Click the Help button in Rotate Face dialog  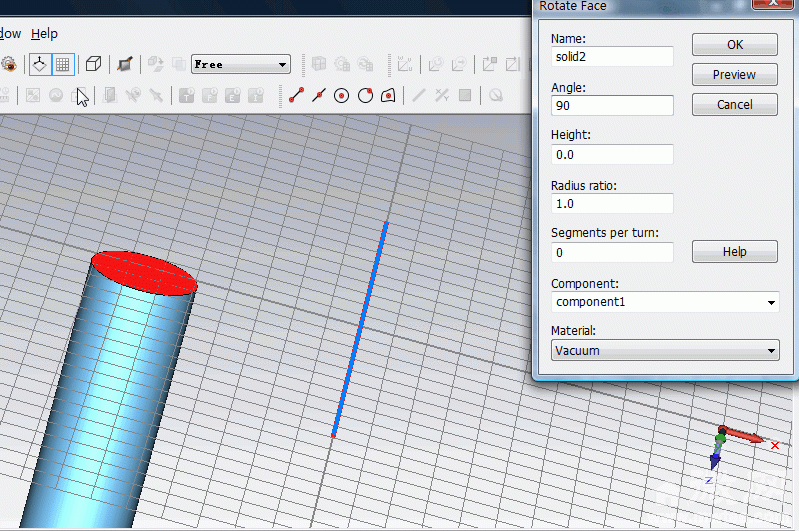[734, 252]
